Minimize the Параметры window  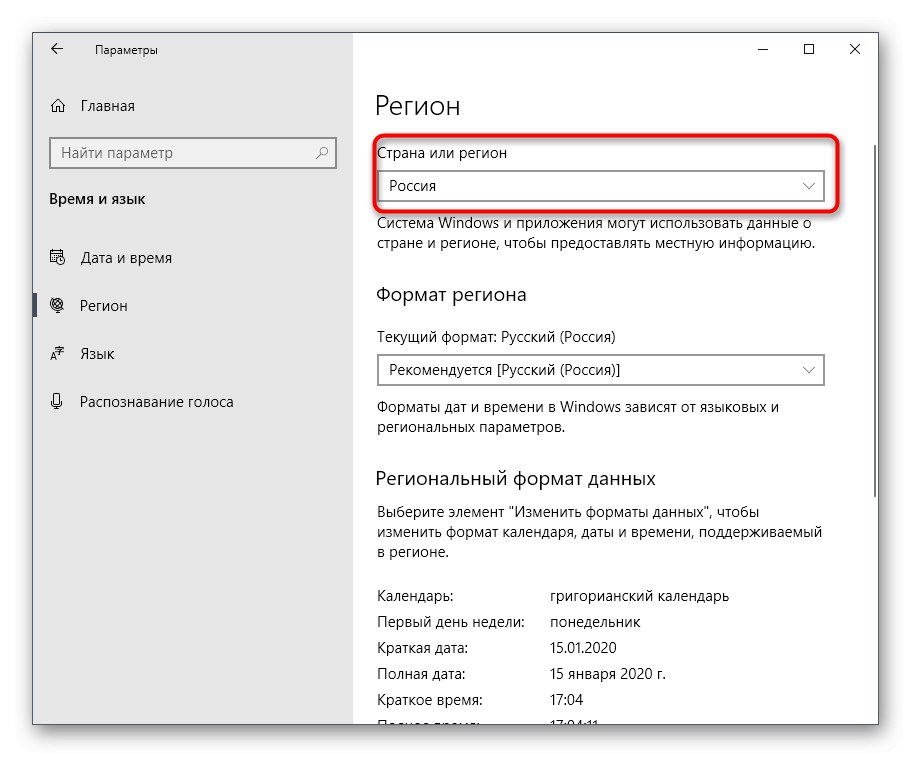point(762,49)
